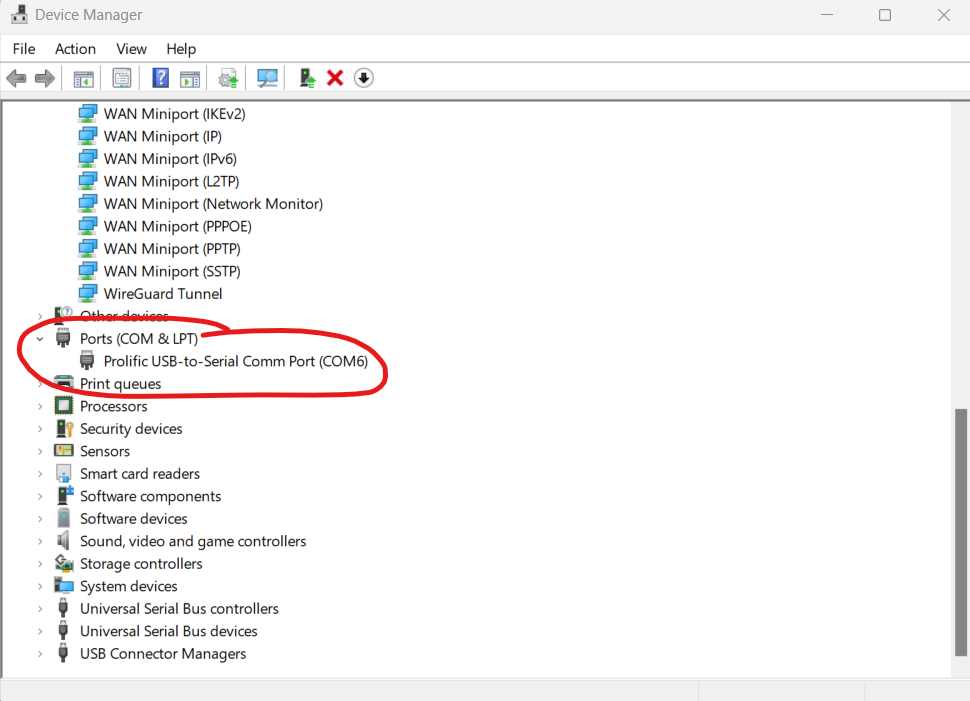
Task: Click the Back arrow toolbar icon
Action: [16, 79]
